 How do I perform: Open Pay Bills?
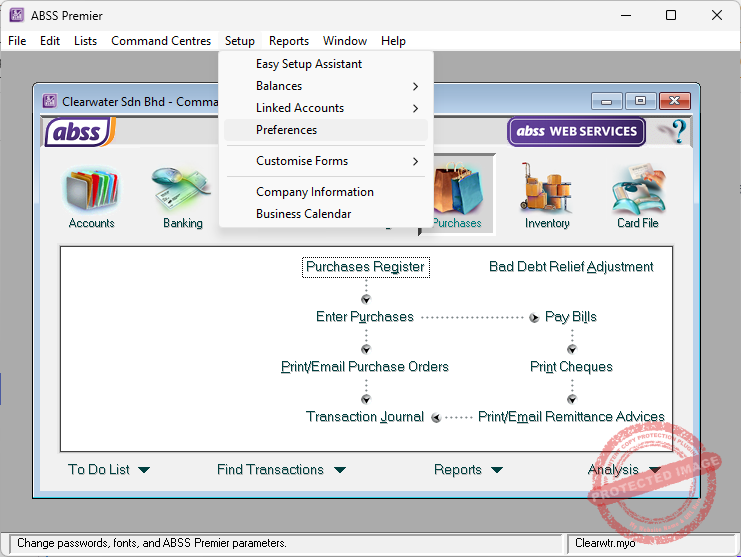(570, 317)
